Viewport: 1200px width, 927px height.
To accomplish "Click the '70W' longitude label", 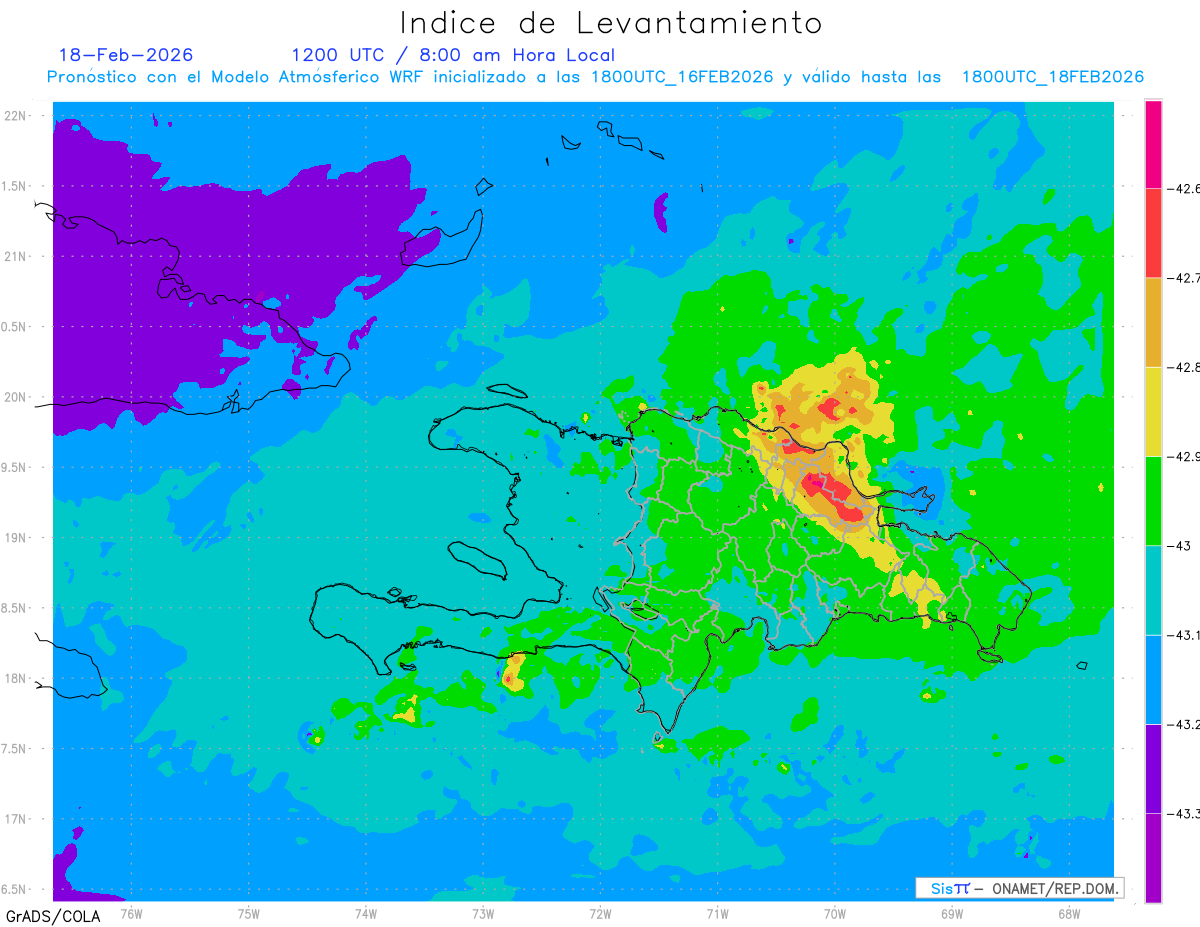I will [835, 913].
